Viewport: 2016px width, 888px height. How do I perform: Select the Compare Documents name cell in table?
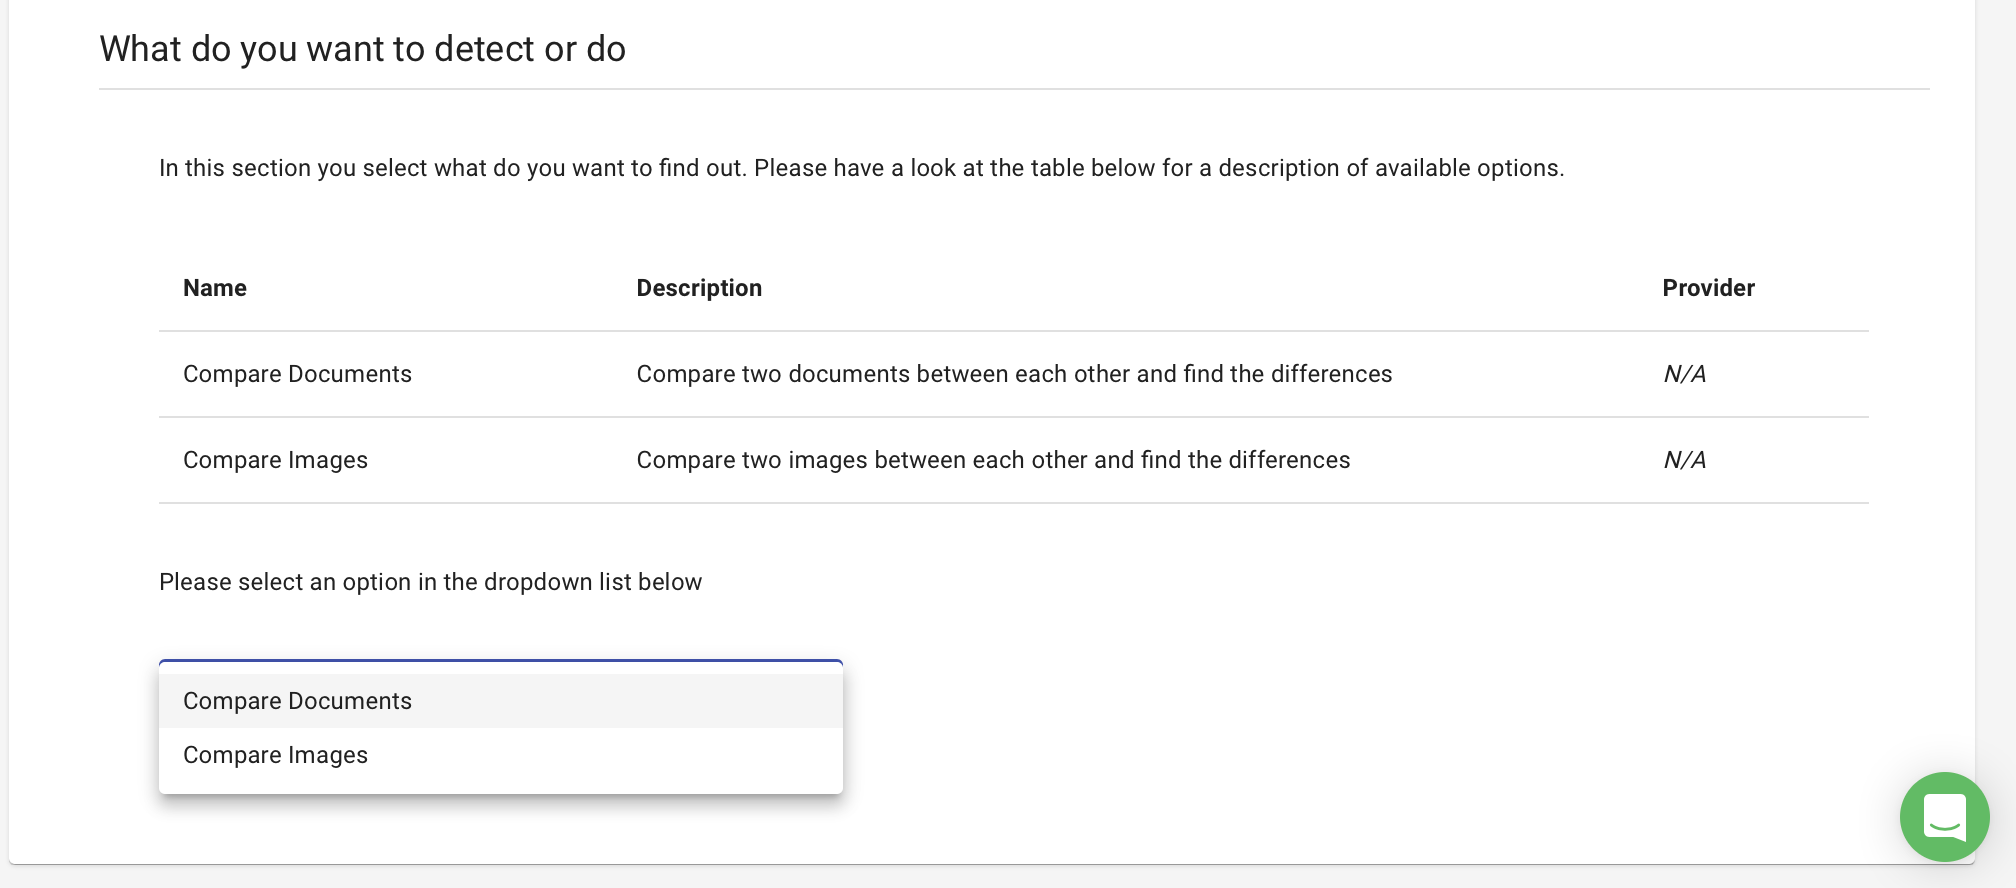point(298,374)
